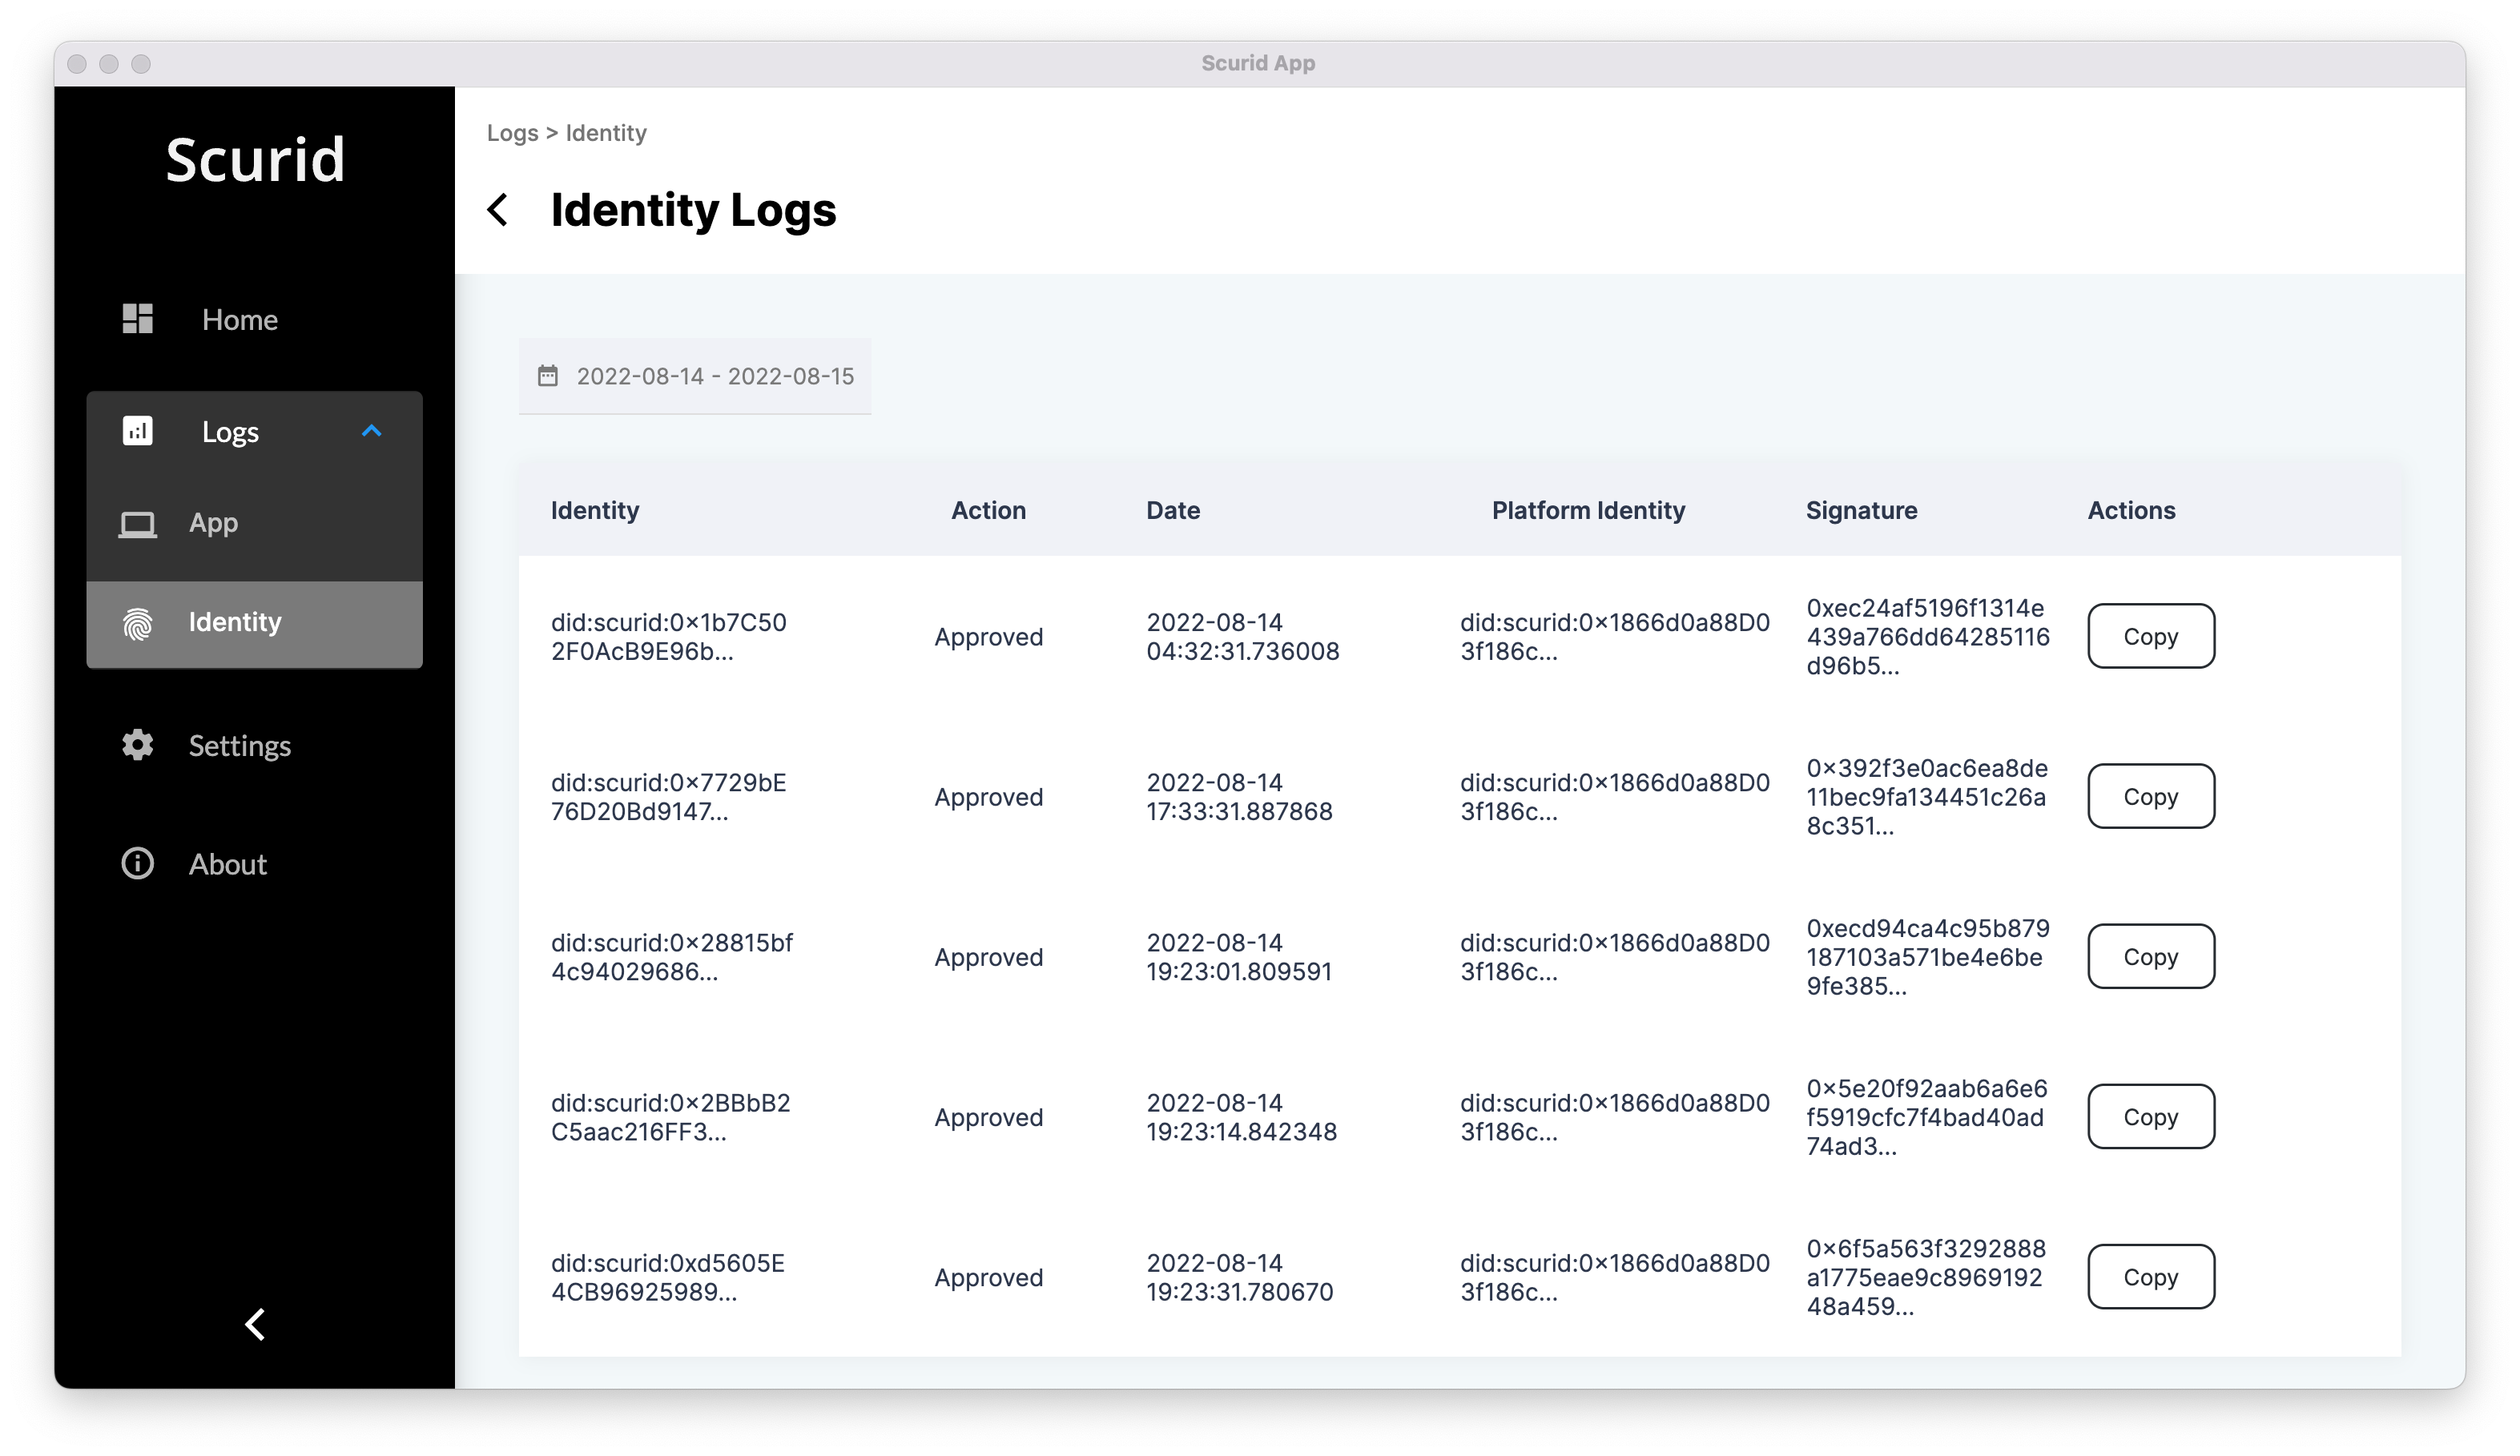Click the Home dashboard grid icon

point(137,319)
